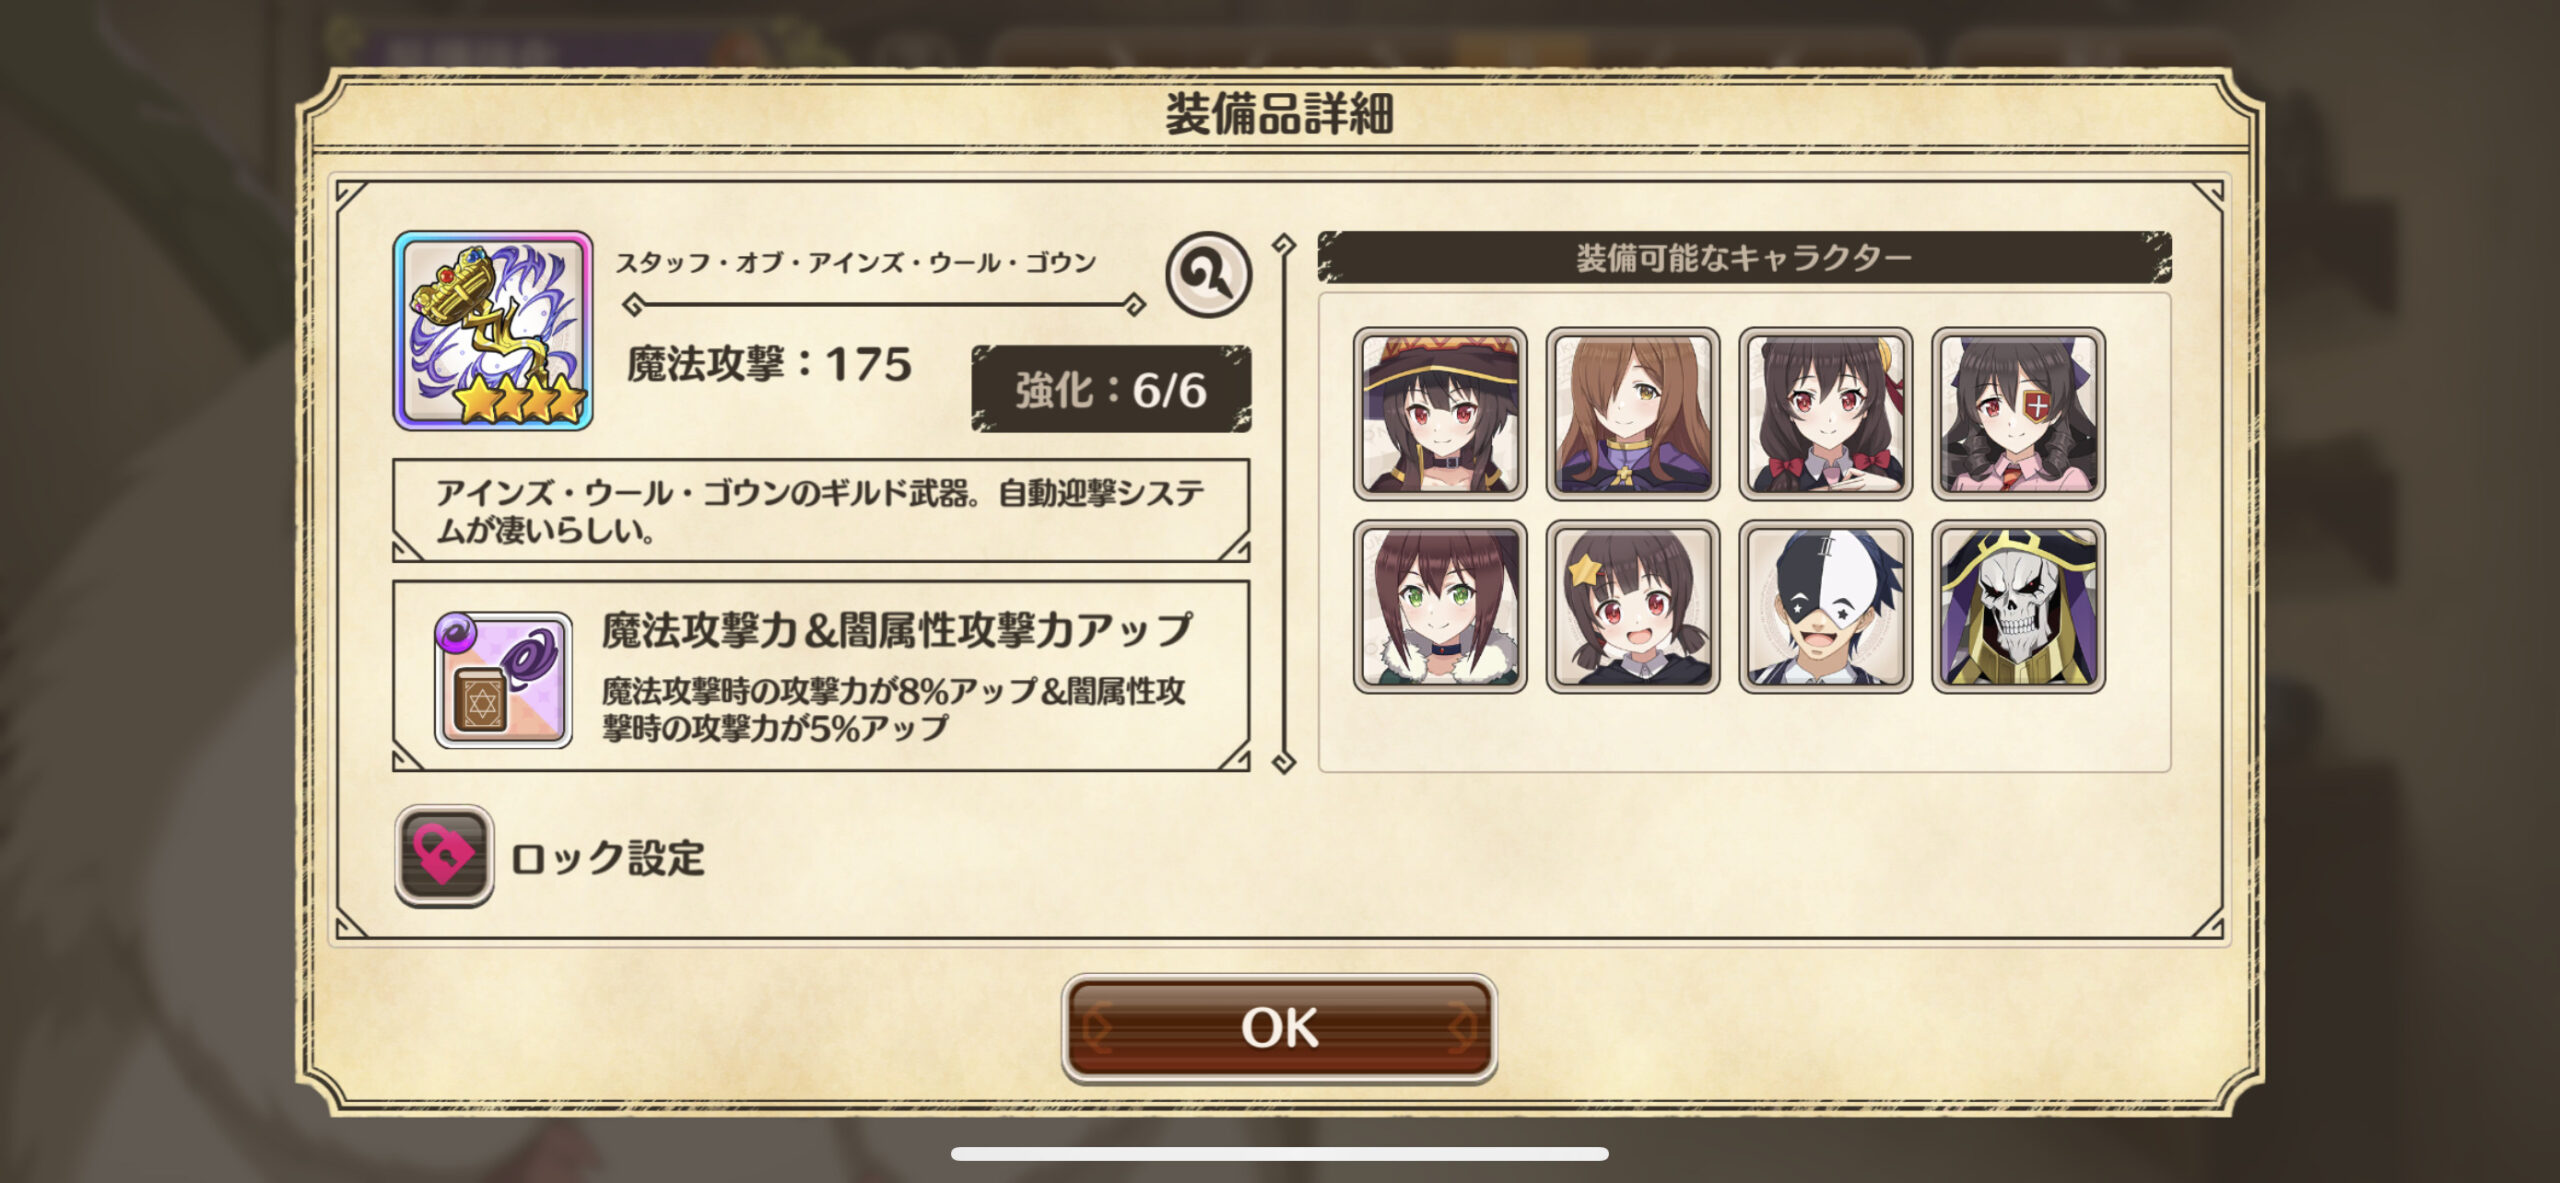This screenshot has height=1183, width=2560.
Task: Select skeleton overlord character portrait
Action: pos(2018,606)
